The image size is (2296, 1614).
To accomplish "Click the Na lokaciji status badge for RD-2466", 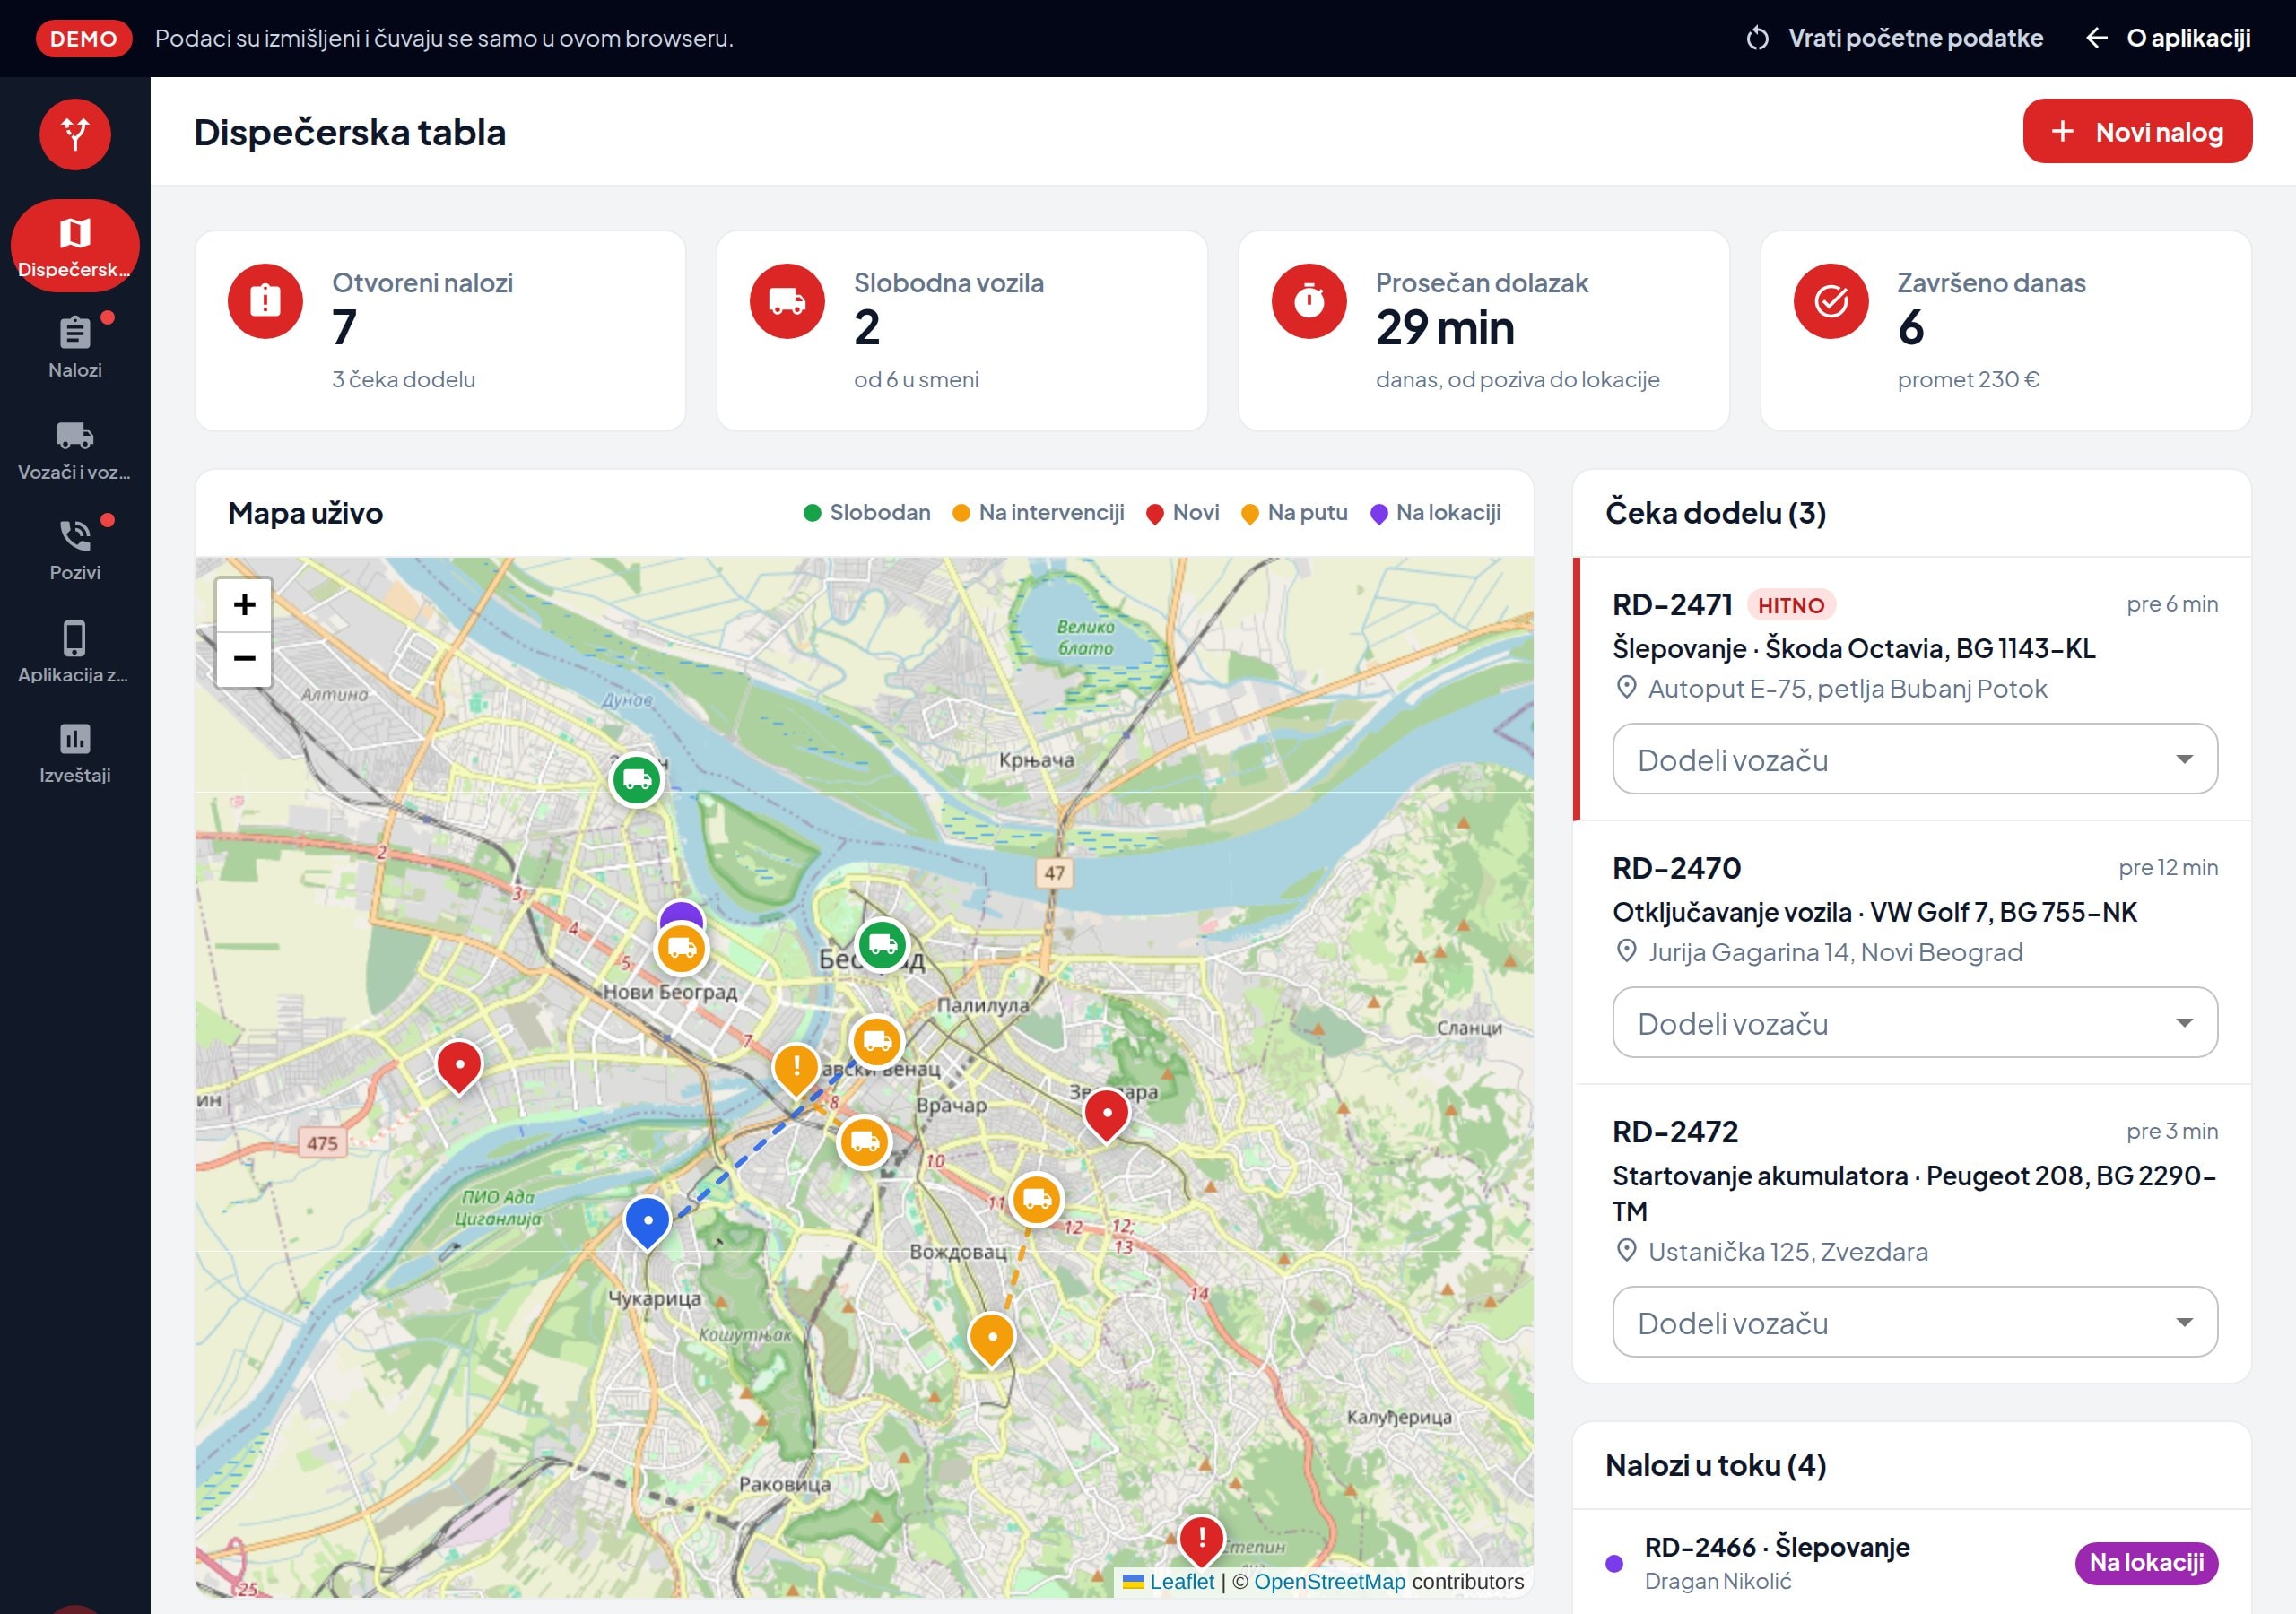I will click(2146, 1563).
